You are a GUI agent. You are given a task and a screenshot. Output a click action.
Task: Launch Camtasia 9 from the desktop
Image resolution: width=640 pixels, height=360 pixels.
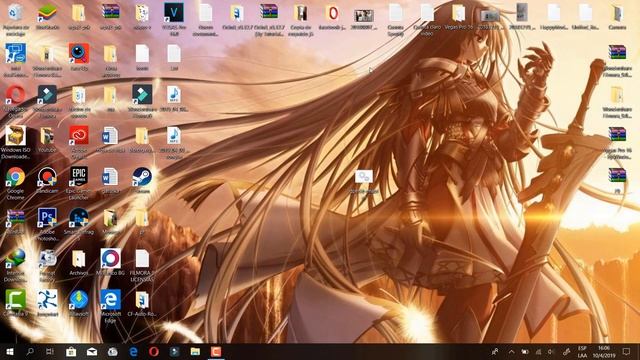click(16, 300)
